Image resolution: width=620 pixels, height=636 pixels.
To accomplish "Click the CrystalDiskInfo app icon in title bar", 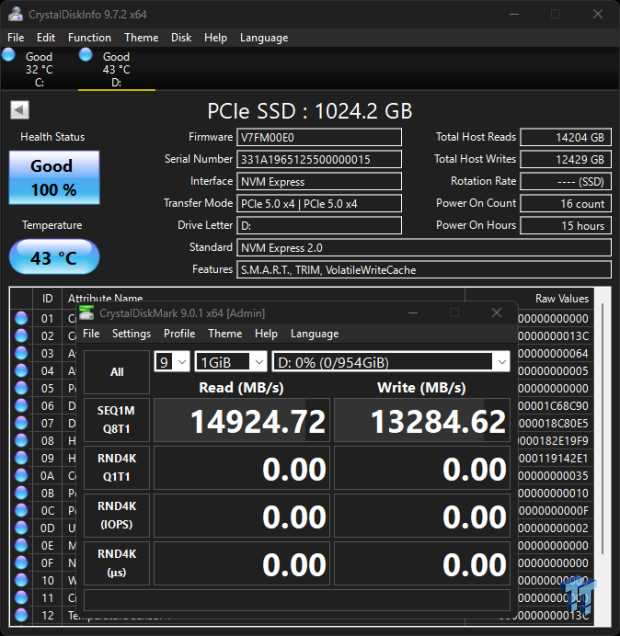I will pos(15,14).
